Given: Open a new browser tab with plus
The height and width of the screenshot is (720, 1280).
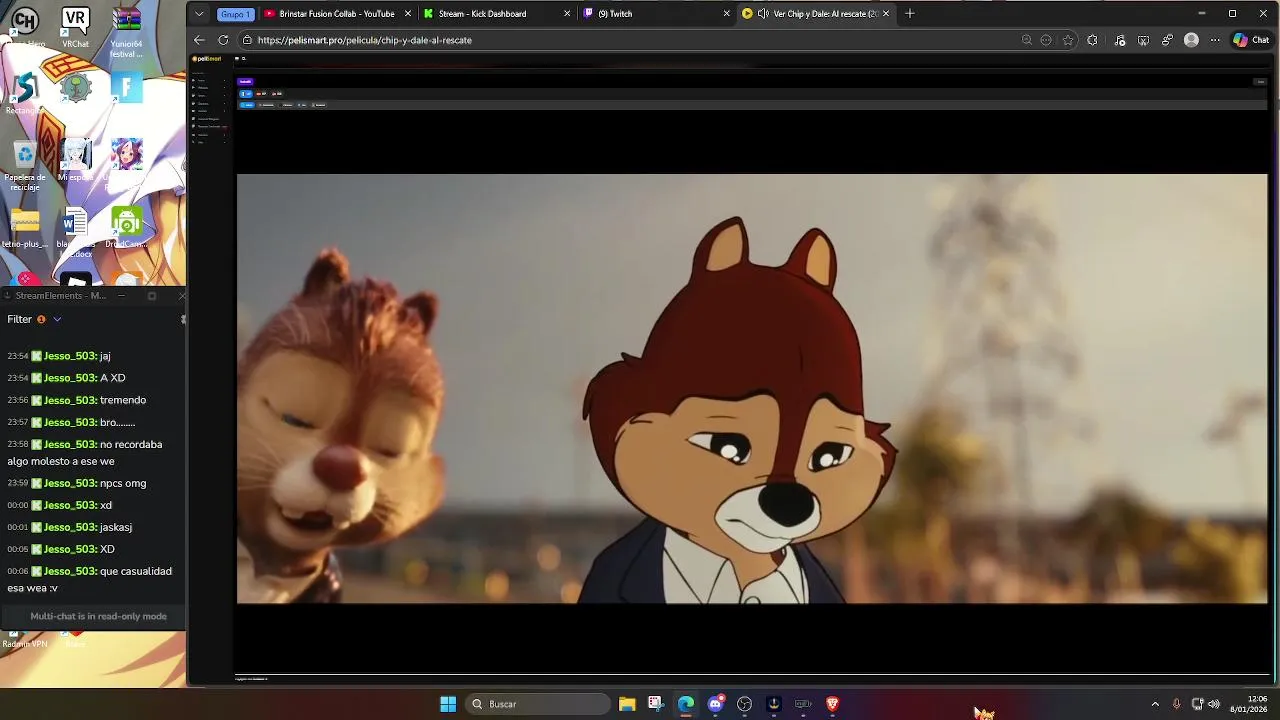Looking at the screenshot, I should [x=910, y=14].
